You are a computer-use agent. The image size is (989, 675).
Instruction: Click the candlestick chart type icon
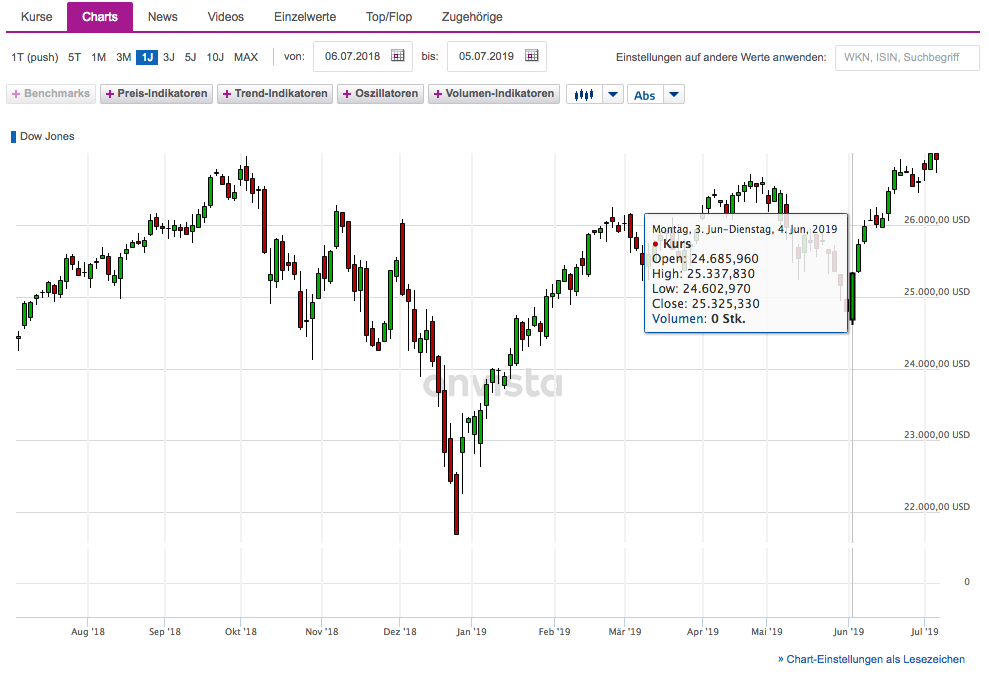point(584,94)
